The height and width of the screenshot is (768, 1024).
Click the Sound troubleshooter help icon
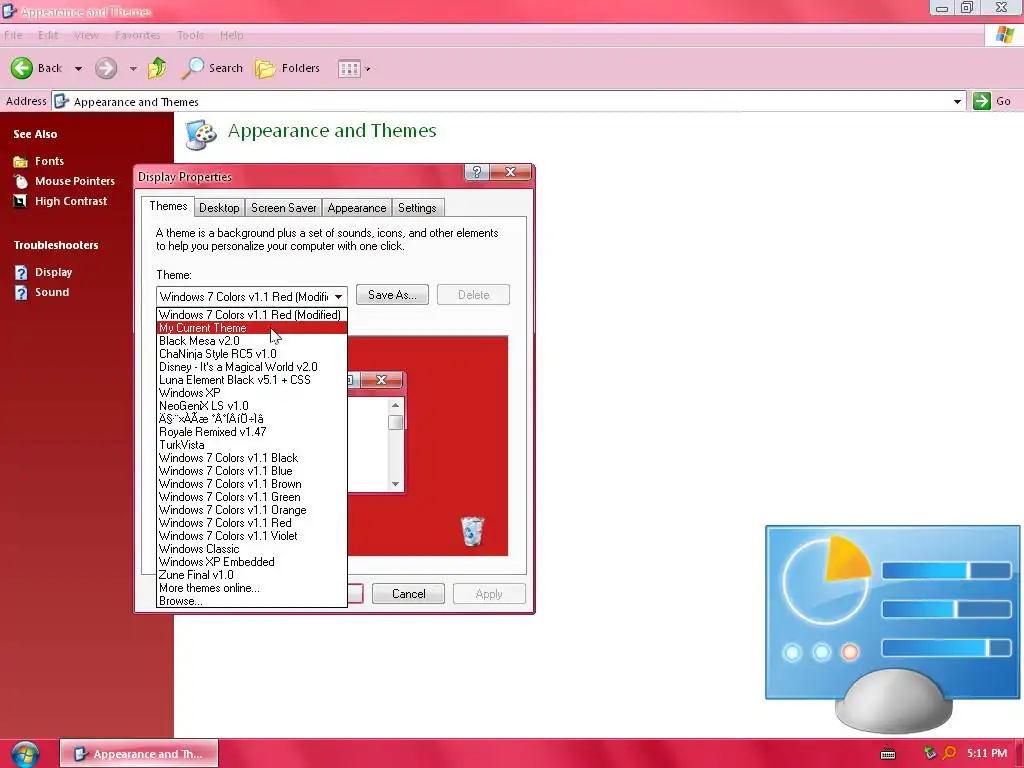click(x=22, y=293)
